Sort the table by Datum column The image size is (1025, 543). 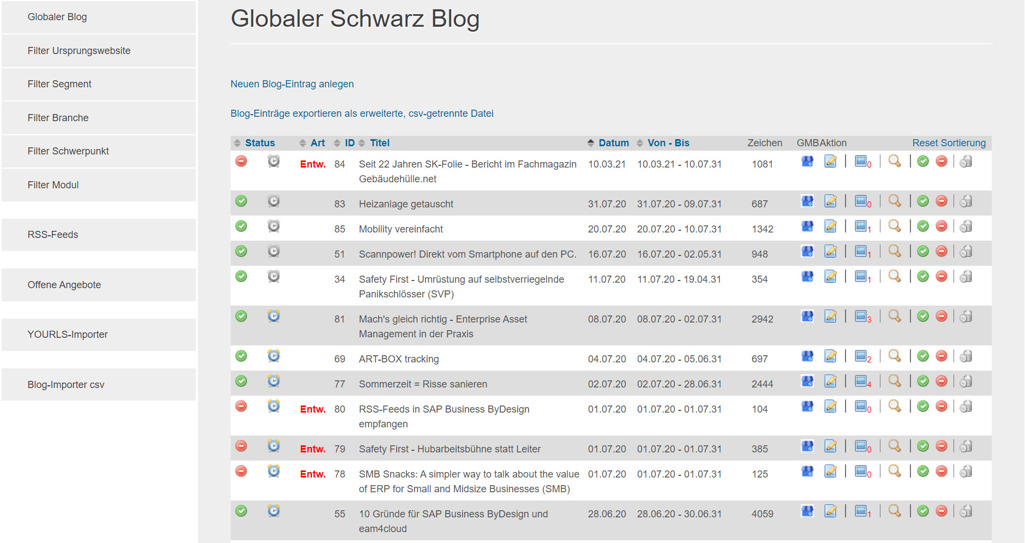613,143
